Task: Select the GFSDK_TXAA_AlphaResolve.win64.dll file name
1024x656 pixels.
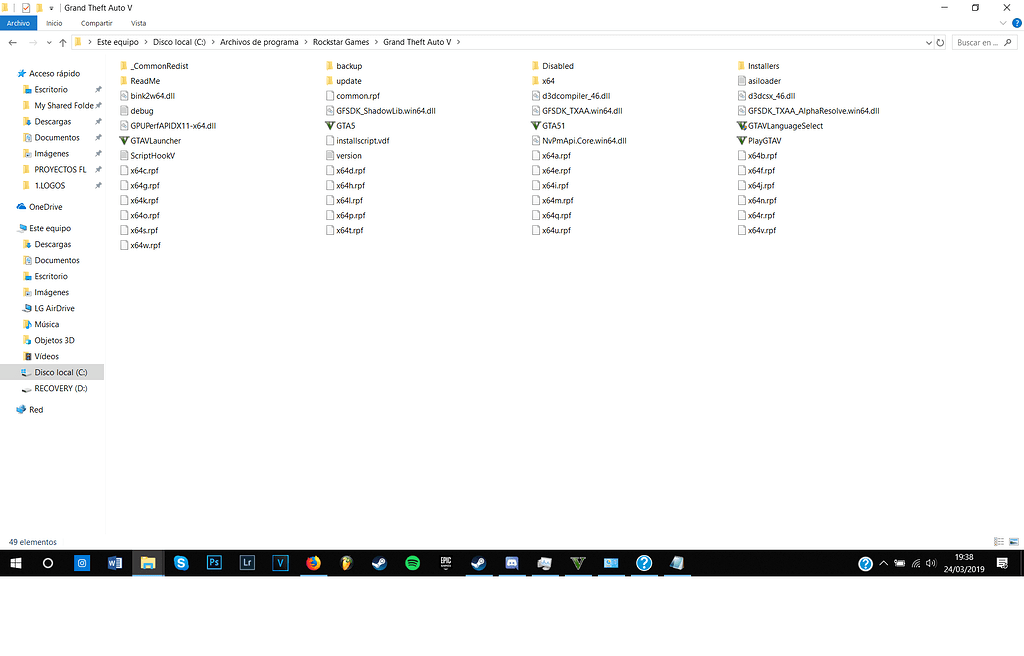Action: click(814, 110)
